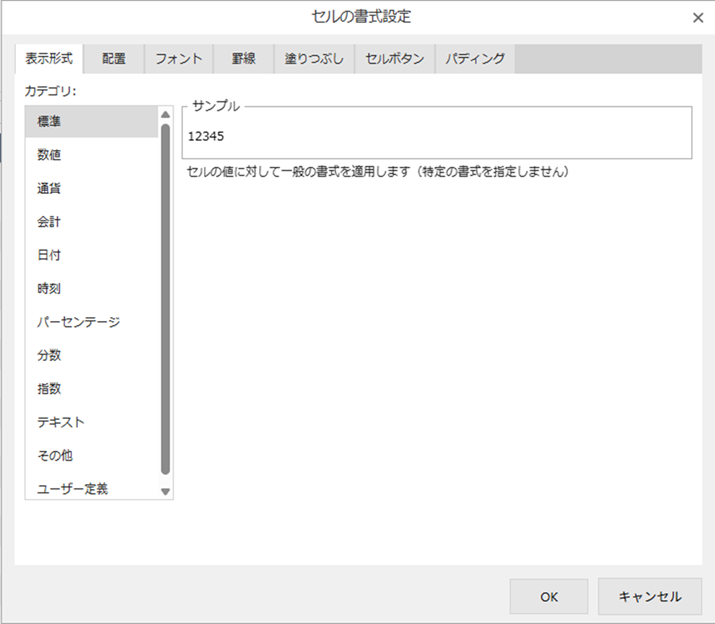This screenshot has width=715, height=624.
Task: Pick 会計 from the category list
Action: (x=50, y=222)
